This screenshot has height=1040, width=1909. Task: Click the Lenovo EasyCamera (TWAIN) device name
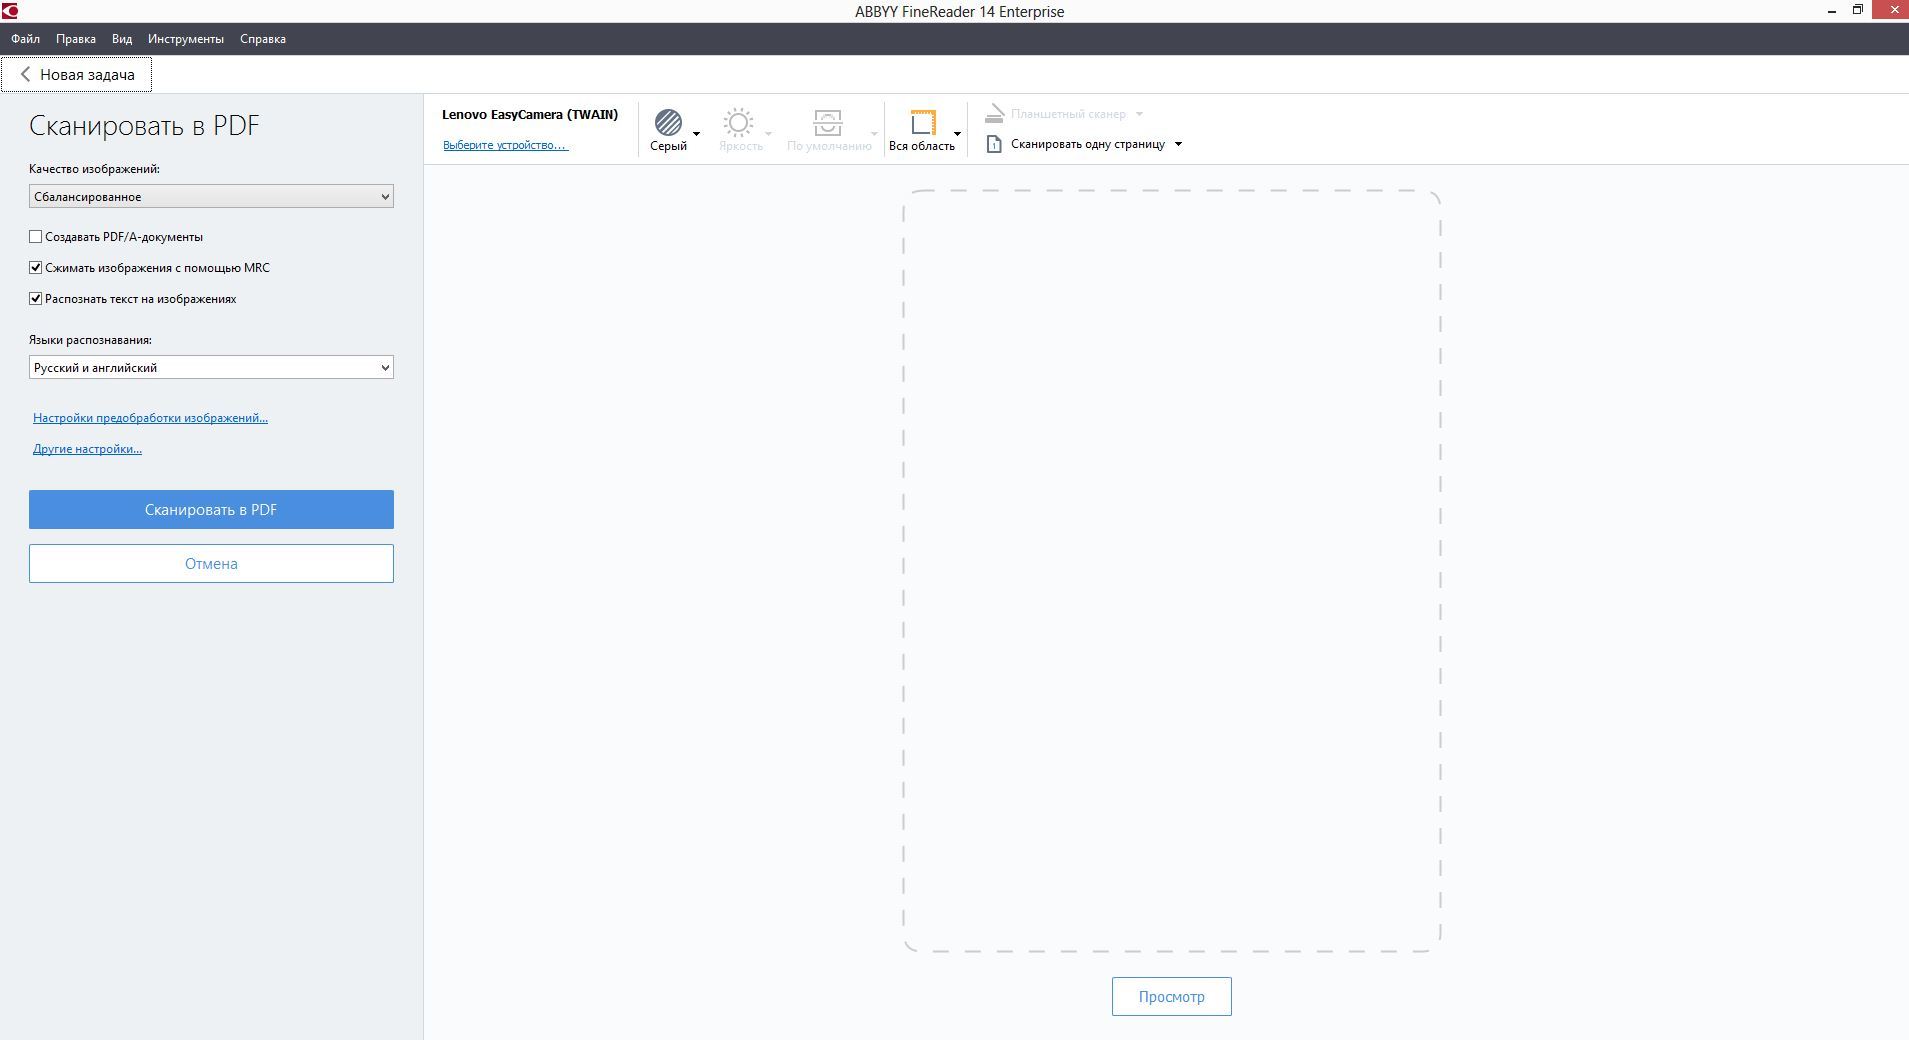(x=530, y=114)
